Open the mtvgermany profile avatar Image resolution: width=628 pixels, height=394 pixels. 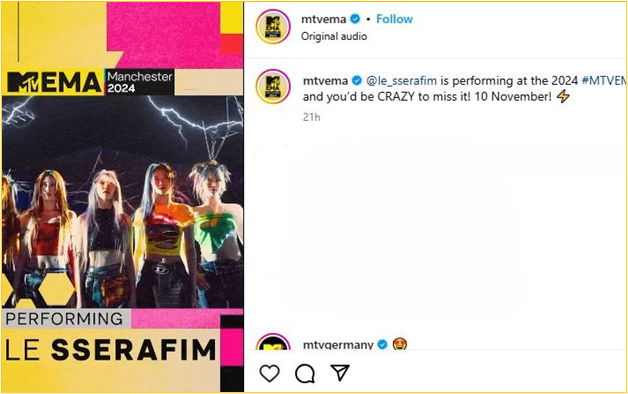pyautogui.click(x=273, y=342)
